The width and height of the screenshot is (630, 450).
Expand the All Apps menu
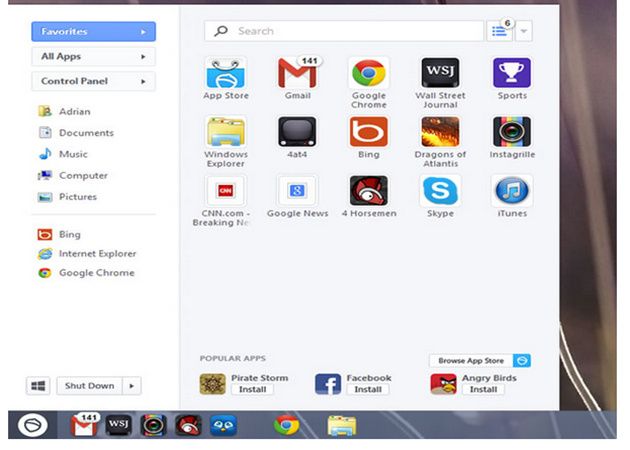click(93, 57)
